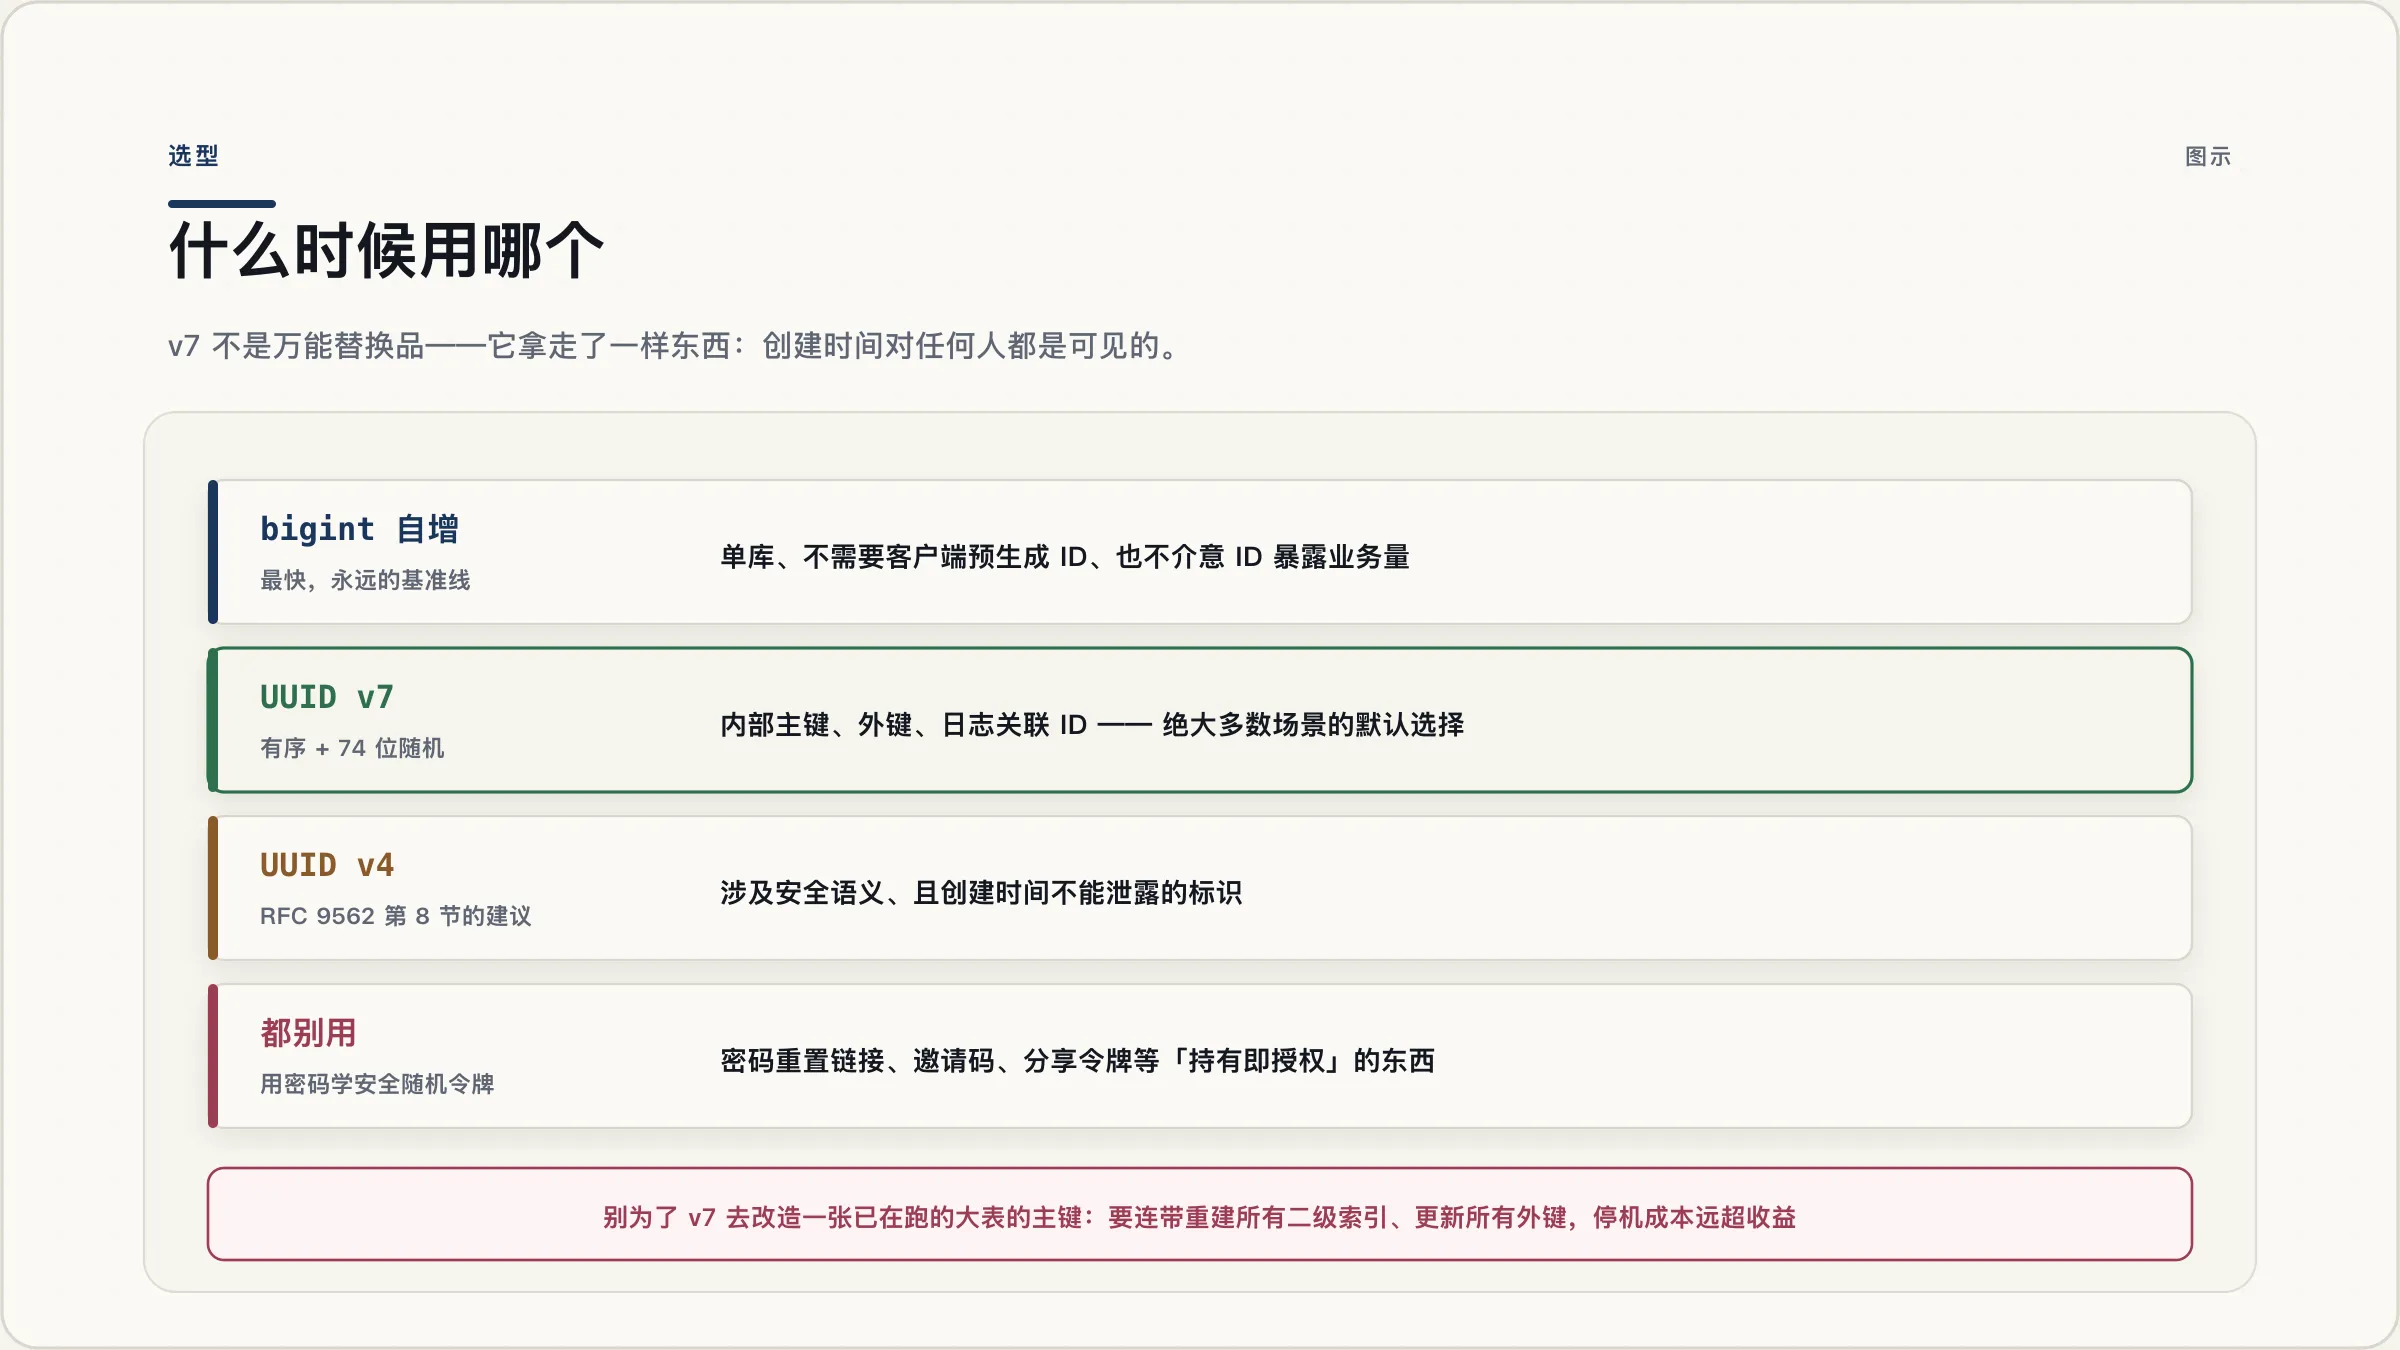
Task: Click the description 单库、不需要客户端预生成 ID
Action: pyautogui.click(x=1065, y=557)
